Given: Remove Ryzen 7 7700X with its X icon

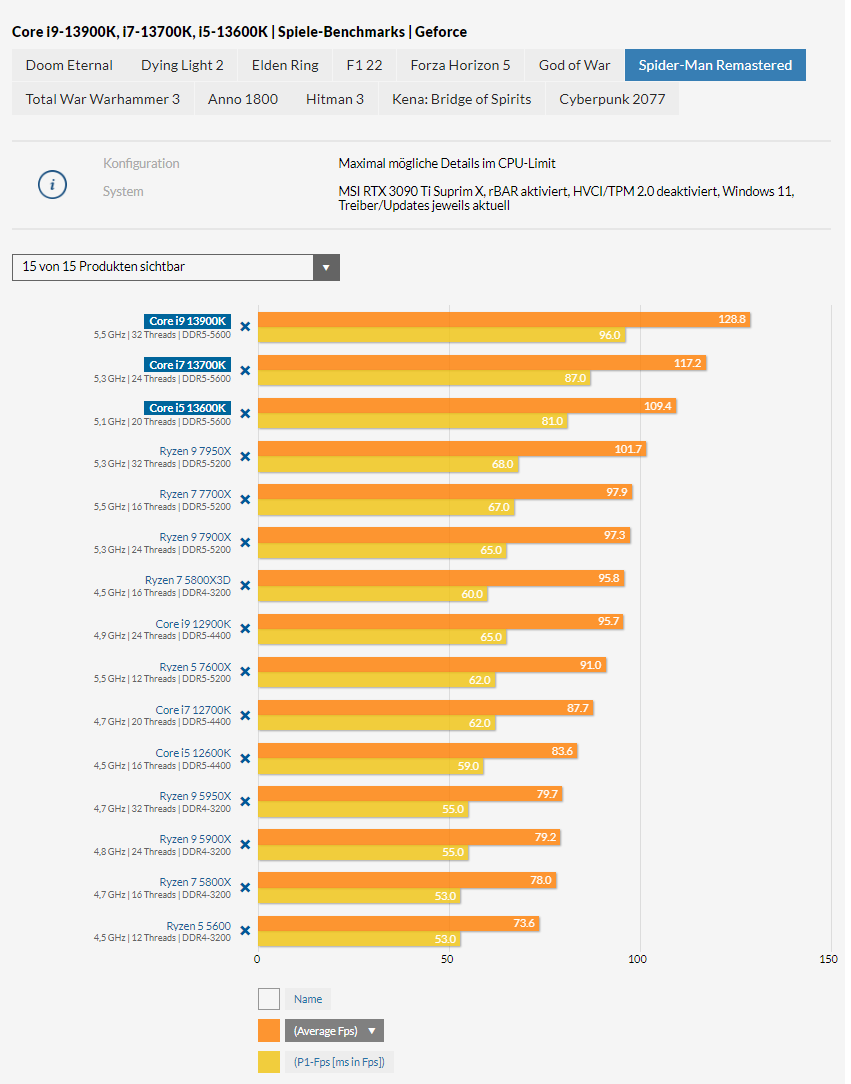Looking at the screenshot, I should point(245,499).
